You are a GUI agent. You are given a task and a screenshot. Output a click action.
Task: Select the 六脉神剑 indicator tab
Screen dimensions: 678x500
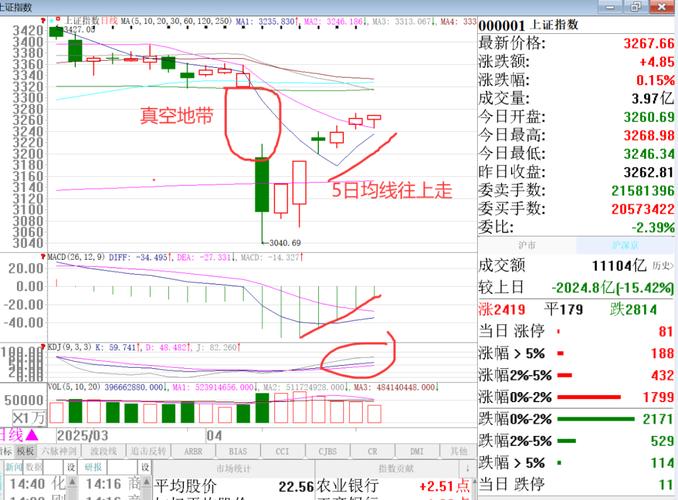[58, 452]
